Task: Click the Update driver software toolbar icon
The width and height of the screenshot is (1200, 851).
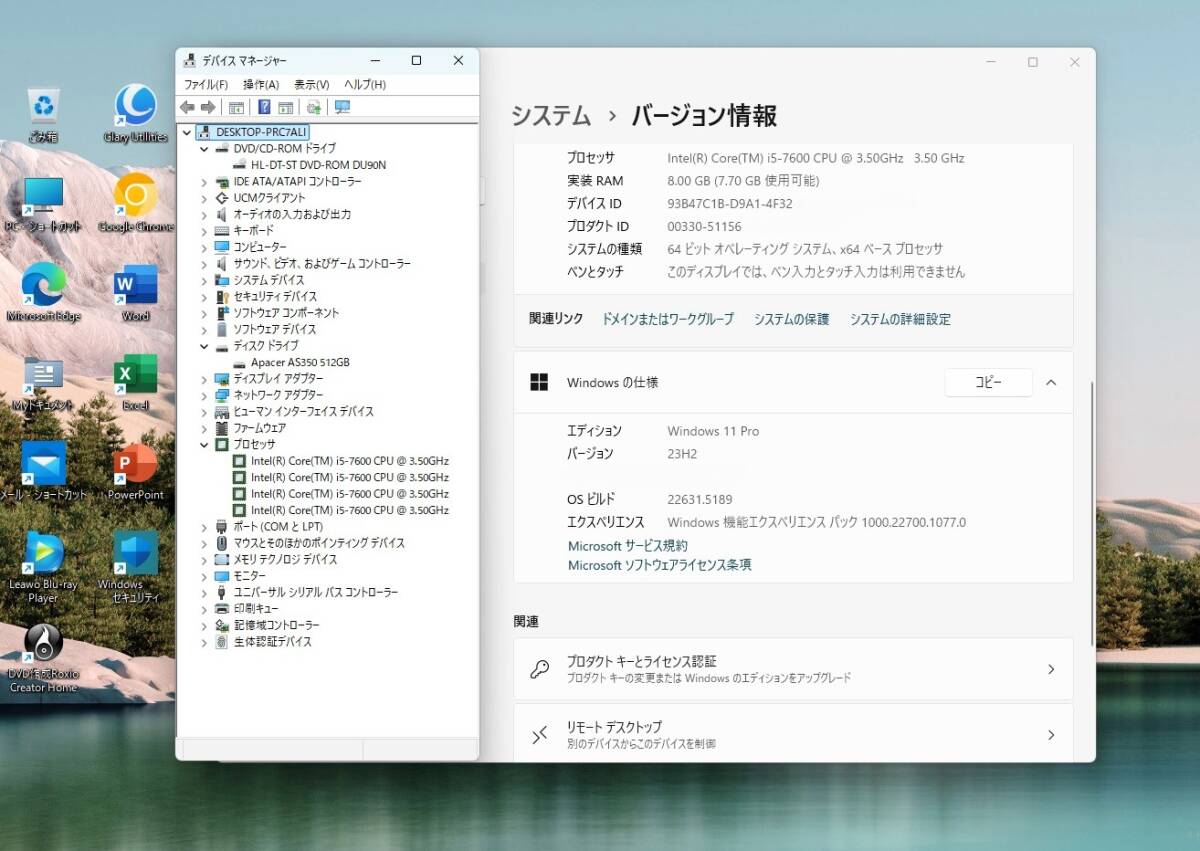Action: point(314,107)
